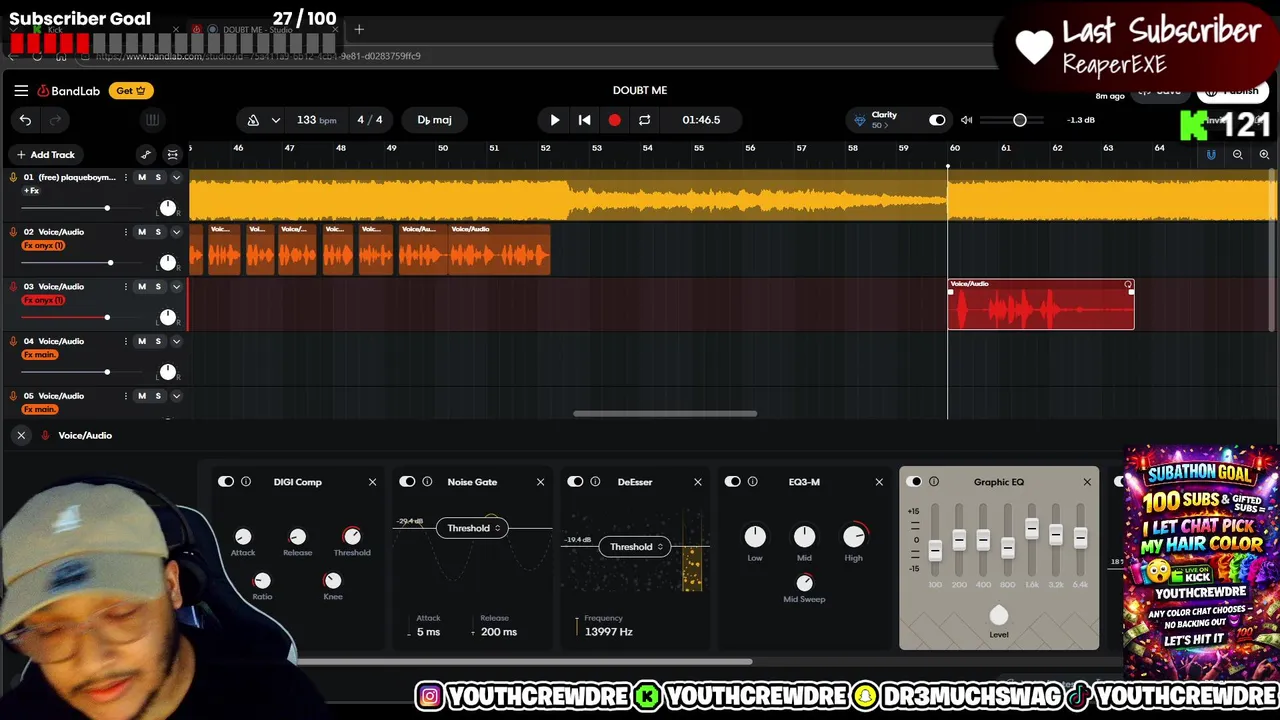
Task: Show info for DeEsser effect
Action: [x=595, y=482]
